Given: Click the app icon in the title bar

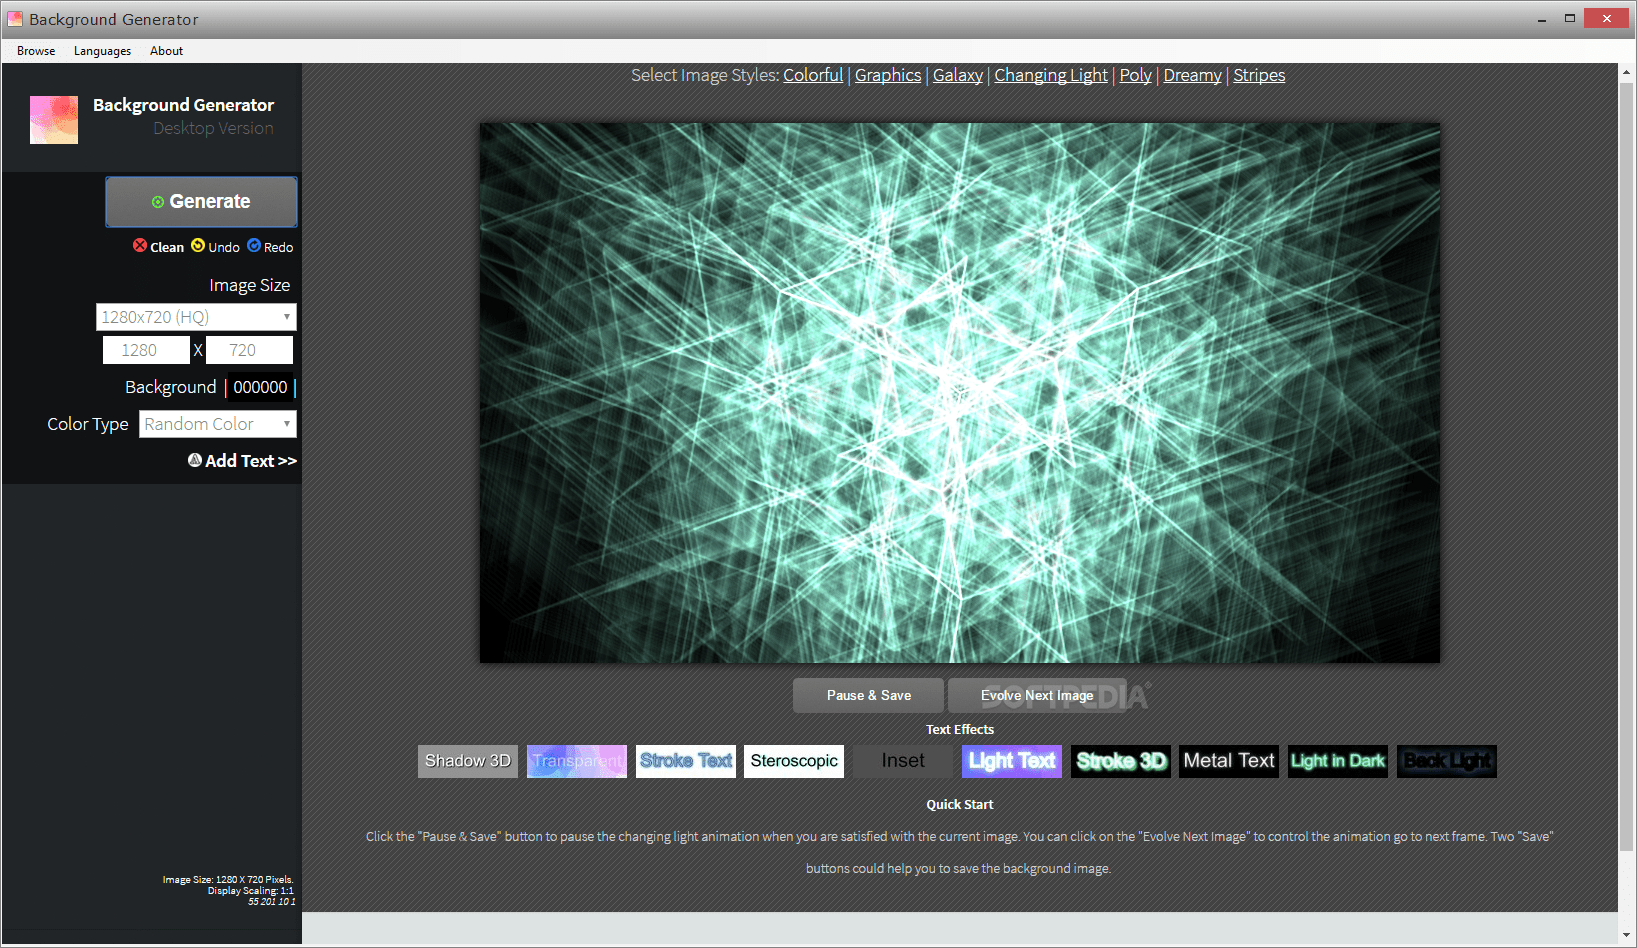Looking at the screenshot, I should coord(15,19).
